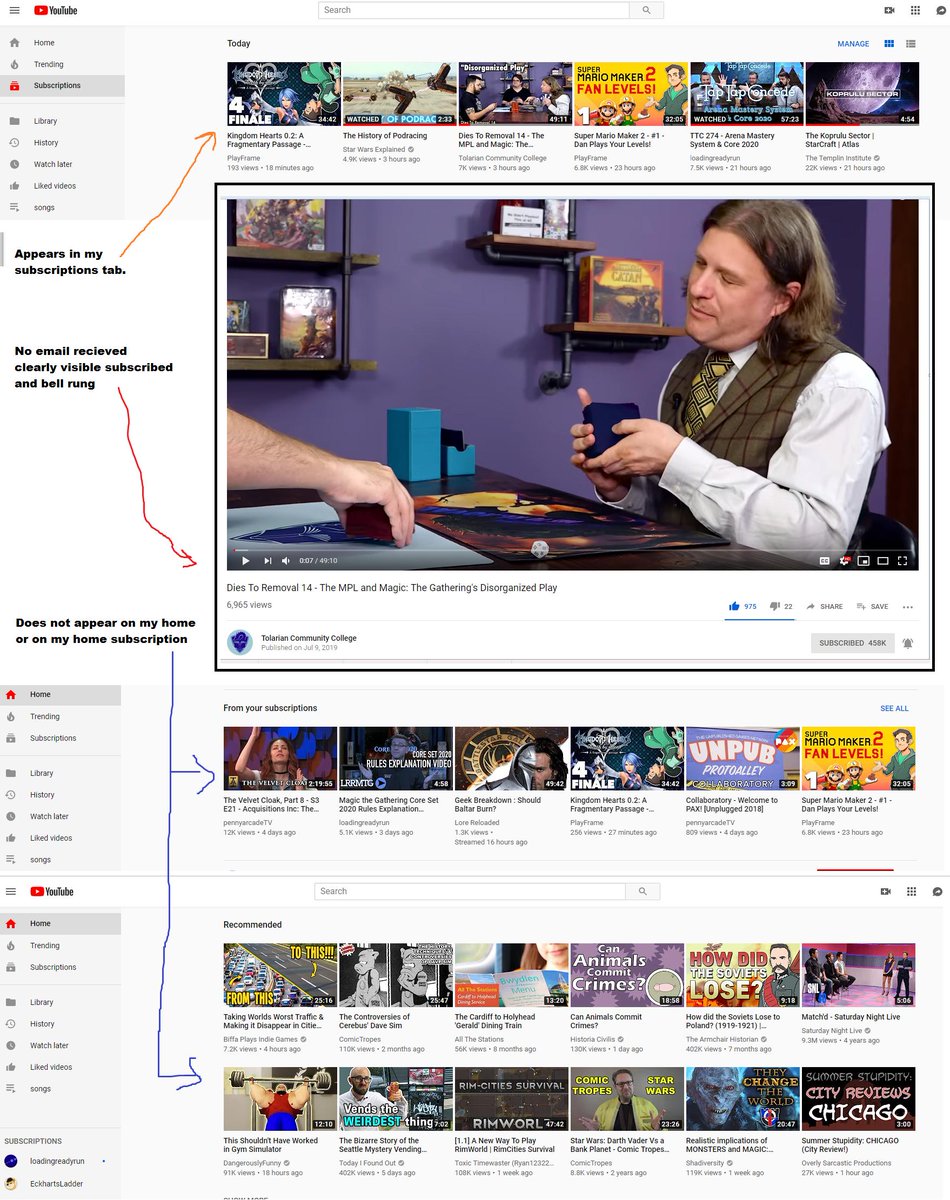Screen dimensions: 950x1200
Task: Open the TTC 274 Arena Mastery thumbnail
Action: tap(746, 94)
